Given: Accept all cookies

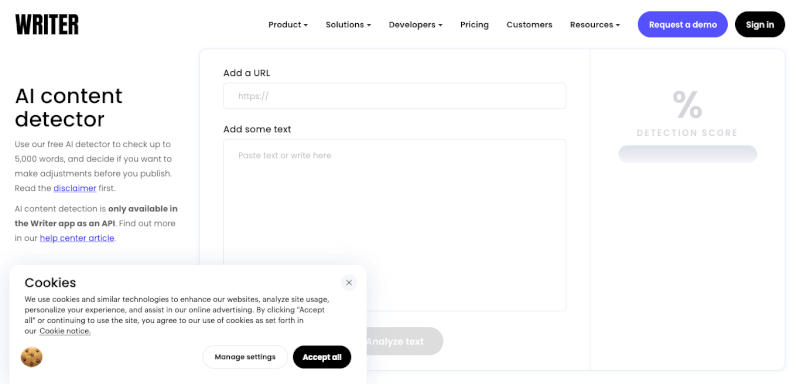Looking at the screenshot, I should [x=322, y=357].
